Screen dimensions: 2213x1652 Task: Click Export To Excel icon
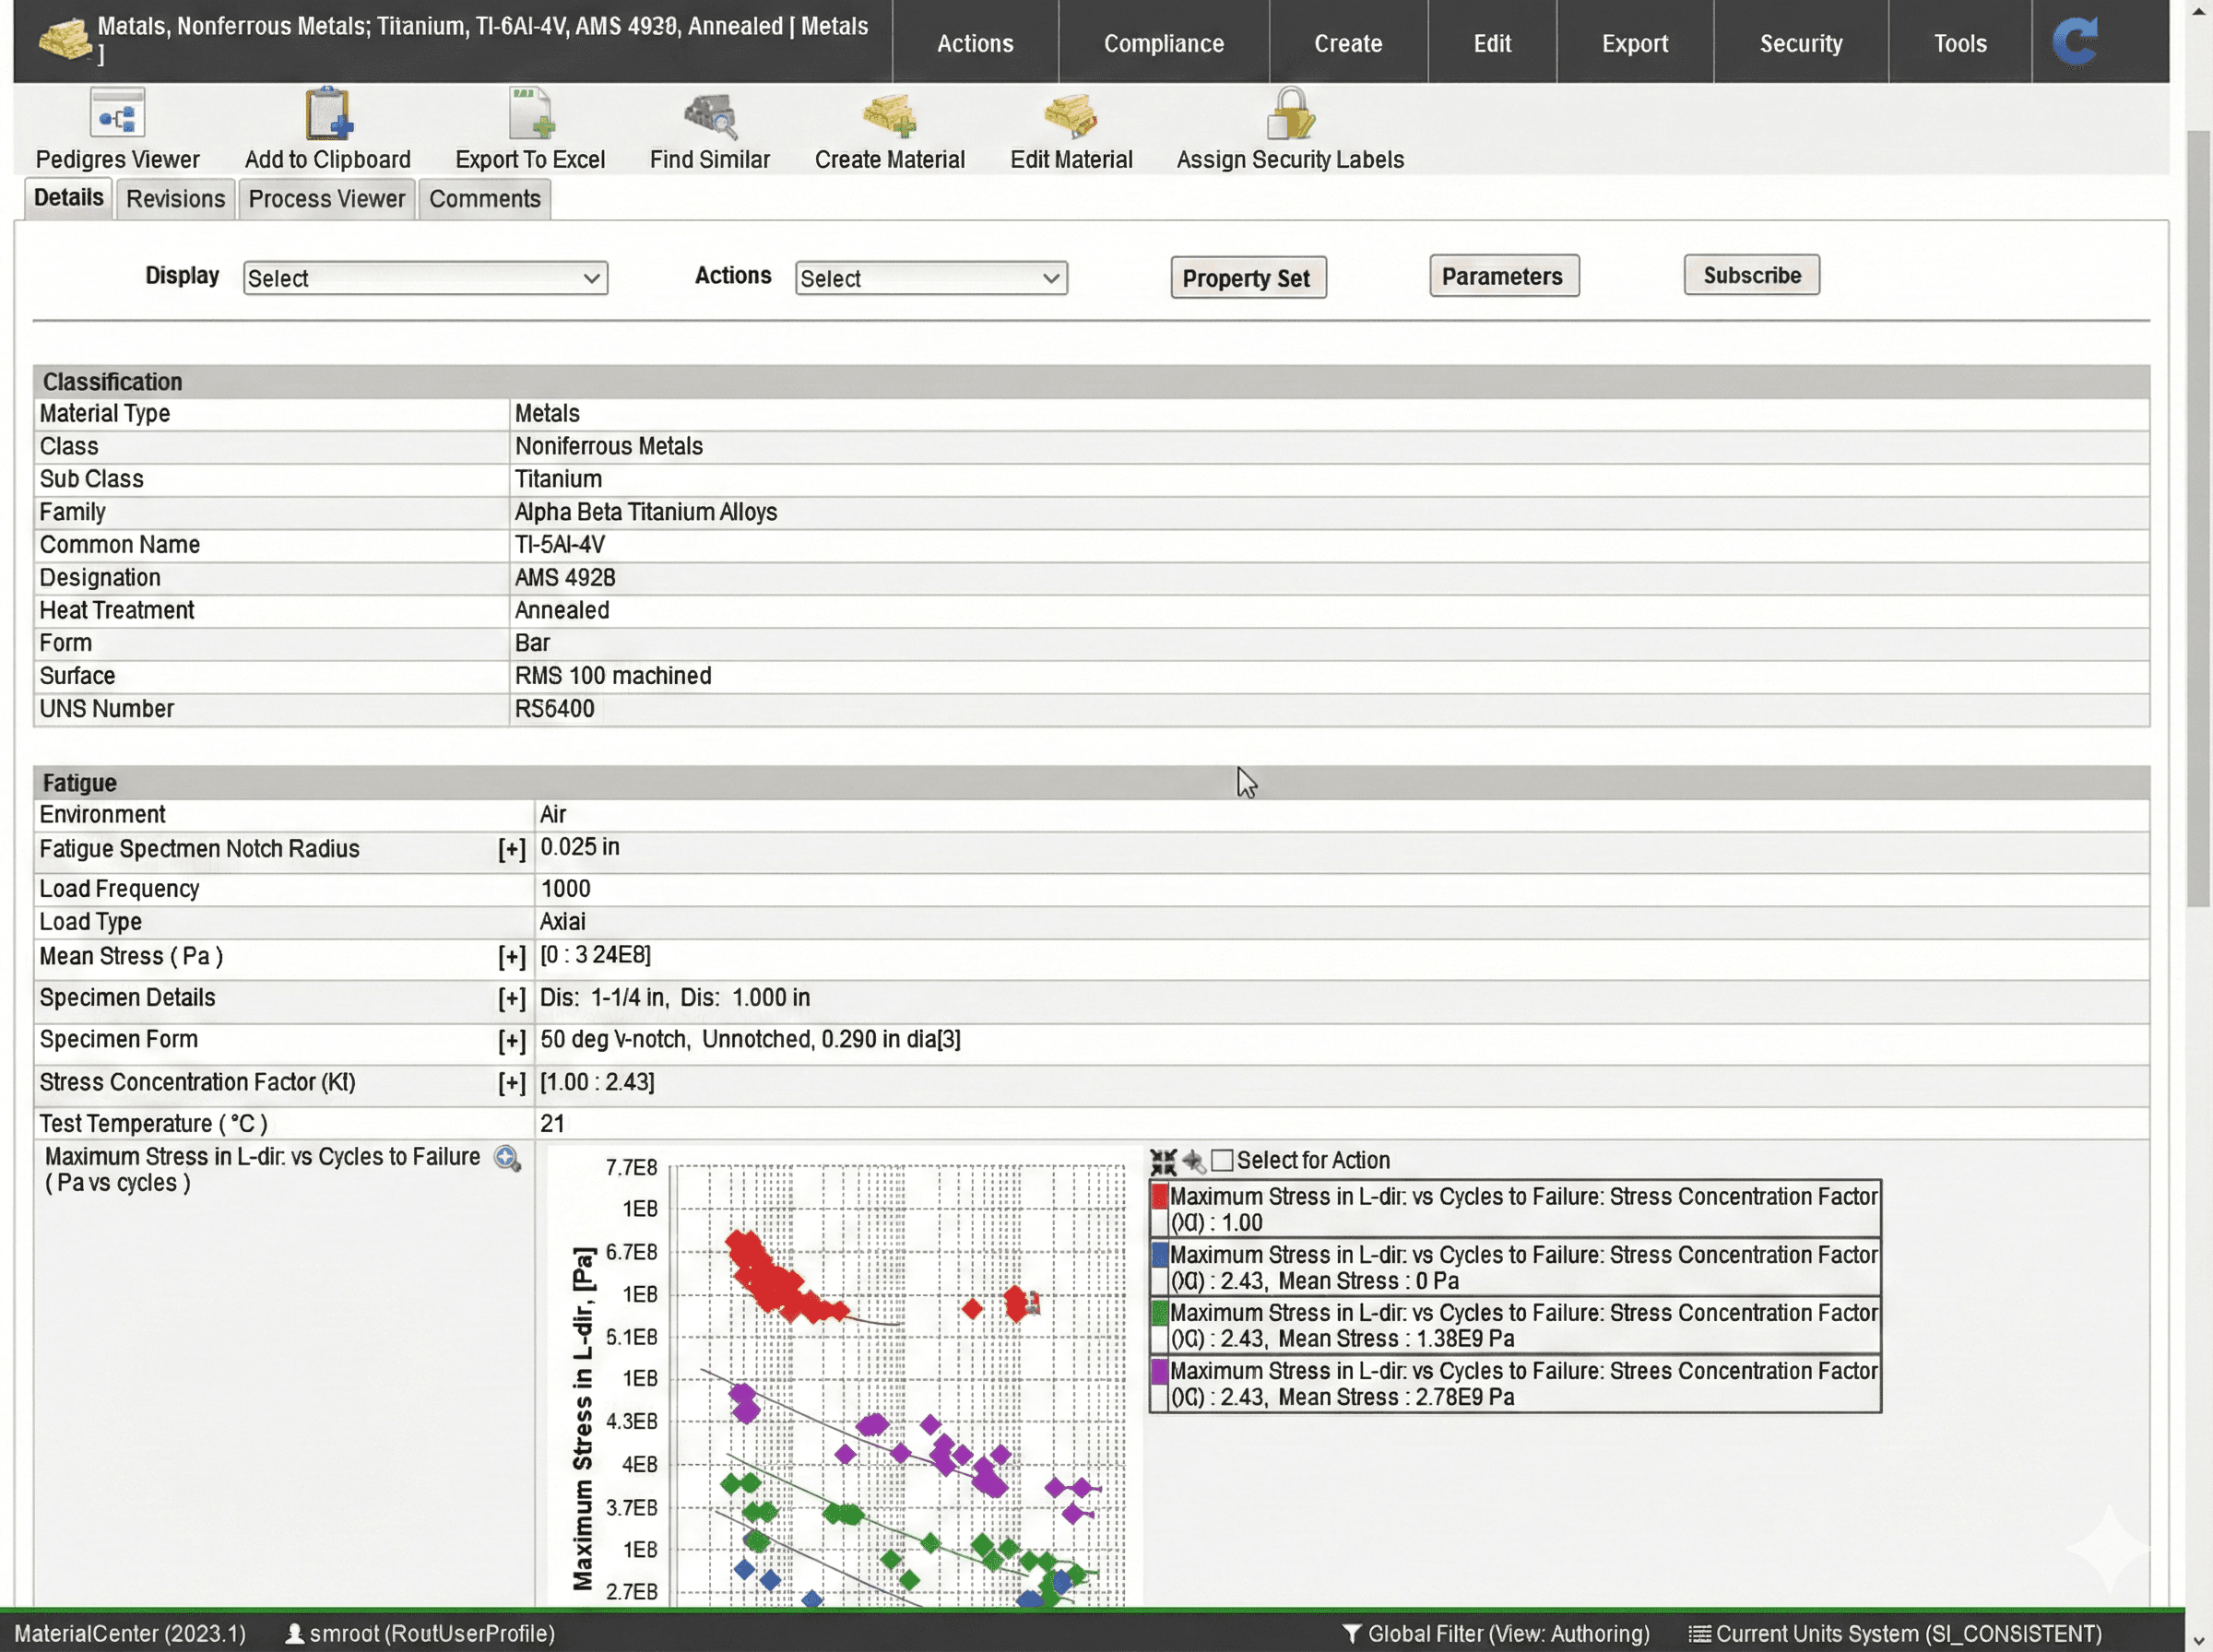[x=530, y=114]
